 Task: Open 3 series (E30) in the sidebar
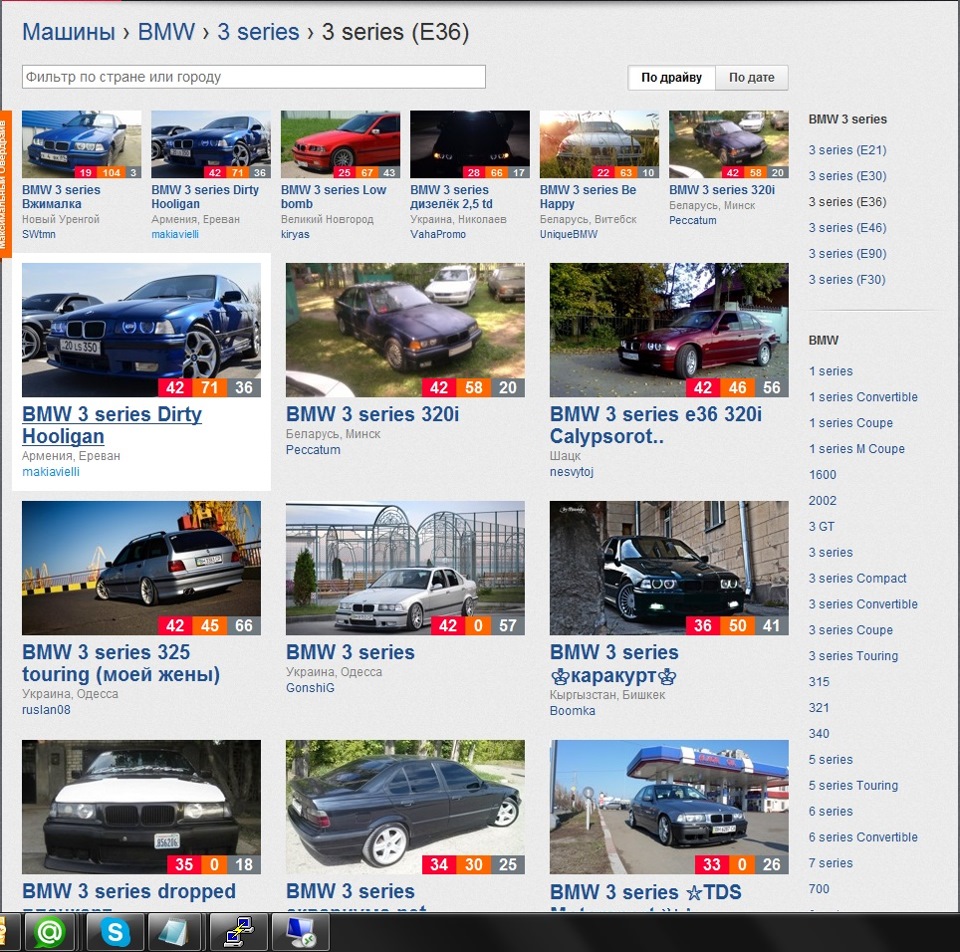(x=847, y=176)
